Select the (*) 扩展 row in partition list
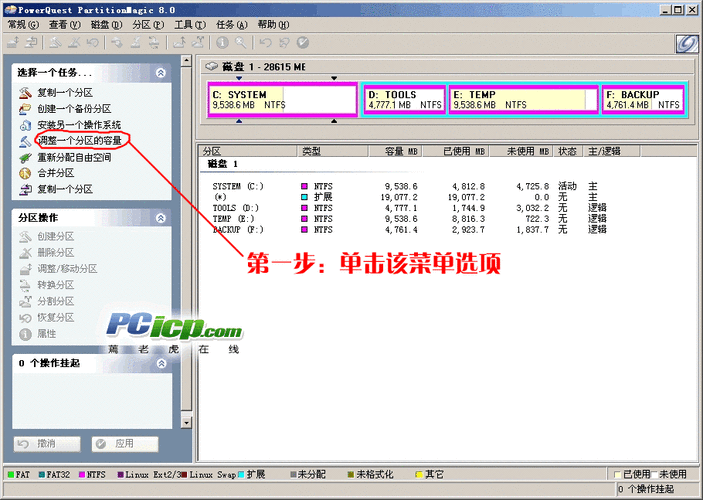The width and height of the screenshot is (703, 500). [409, 197]
